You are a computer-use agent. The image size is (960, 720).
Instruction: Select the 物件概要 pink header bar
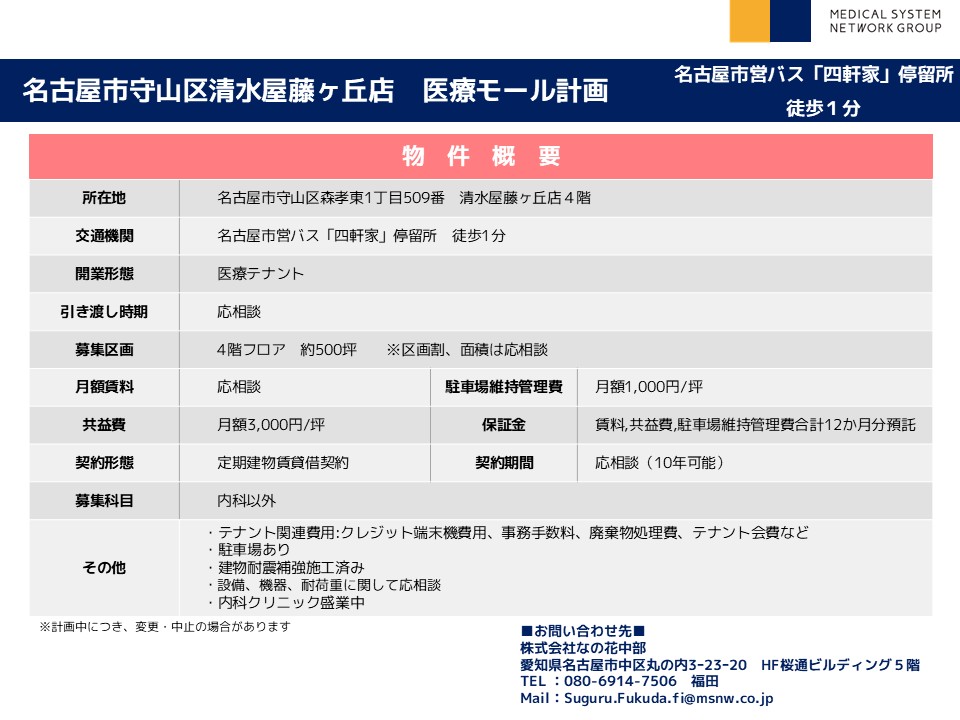click(480, 156)
